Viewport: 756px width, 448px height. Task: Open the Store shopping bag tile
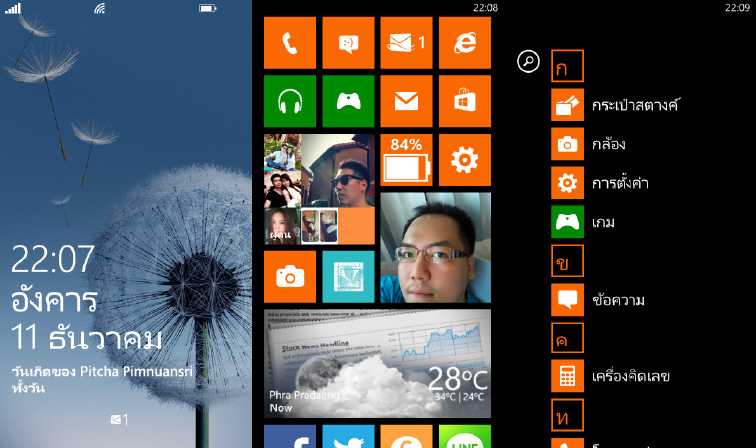click(x=464, y=101)
